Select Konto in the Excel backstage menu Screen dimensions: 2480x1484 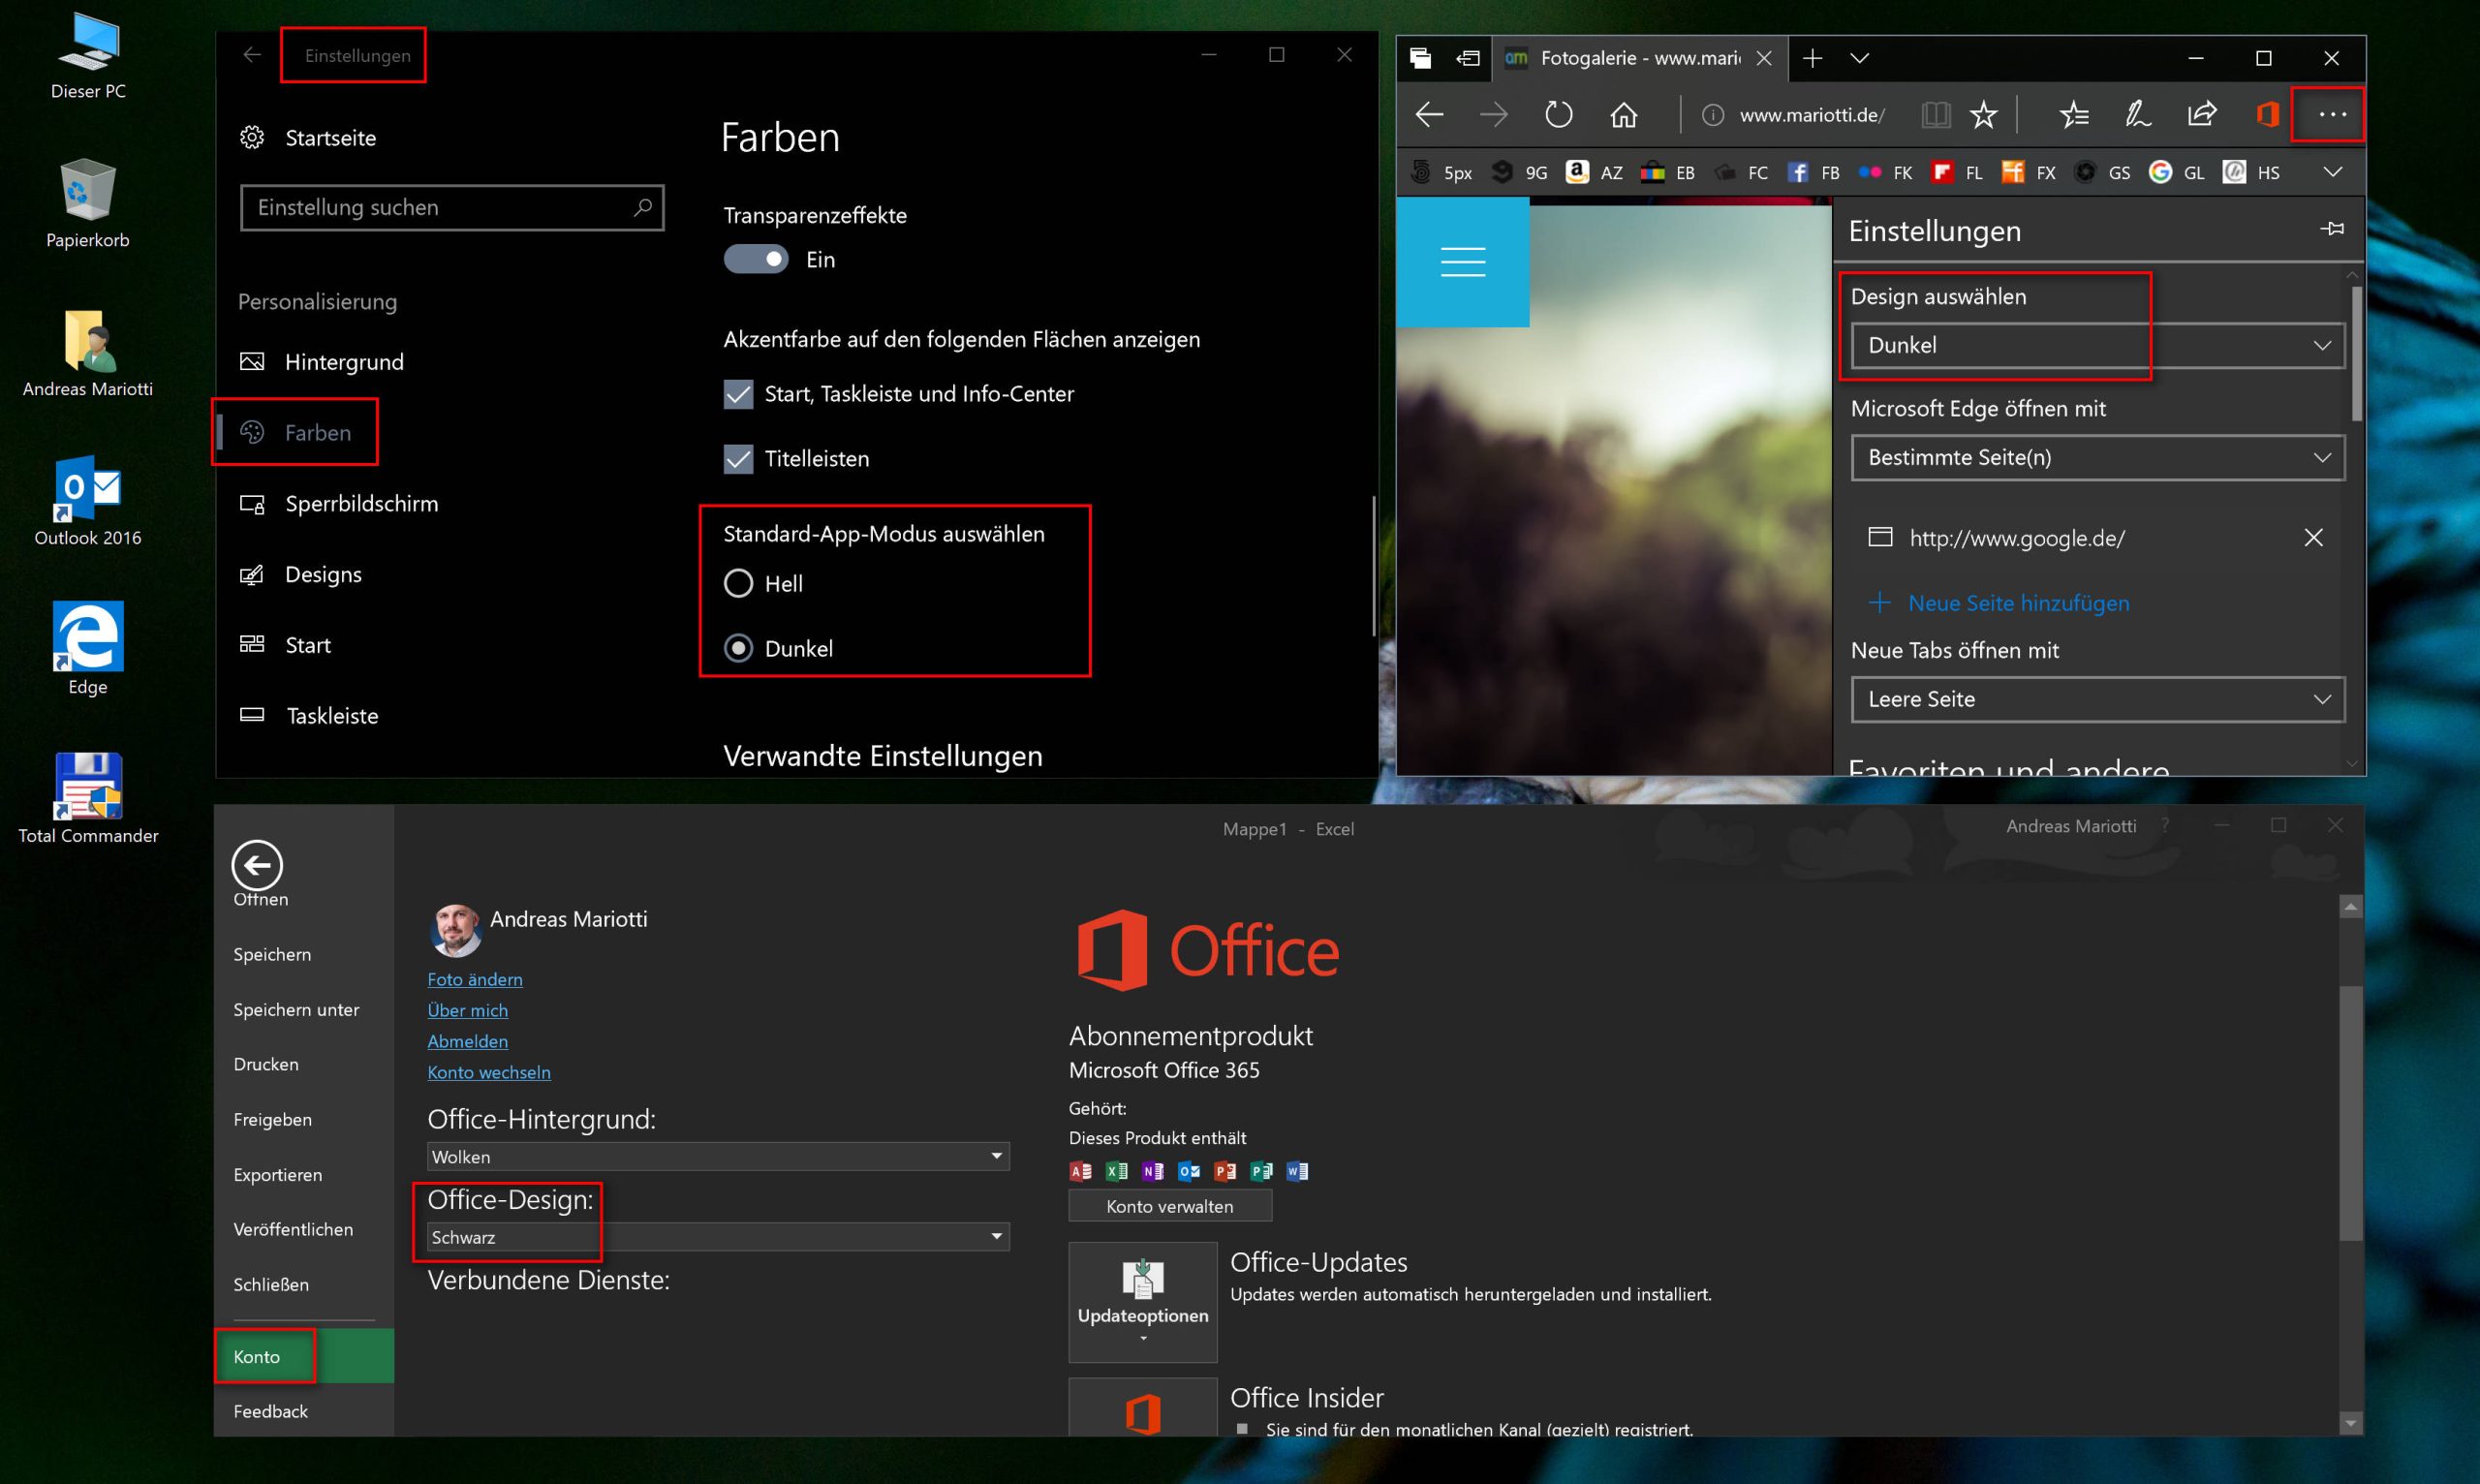[x=258, y=1357]
